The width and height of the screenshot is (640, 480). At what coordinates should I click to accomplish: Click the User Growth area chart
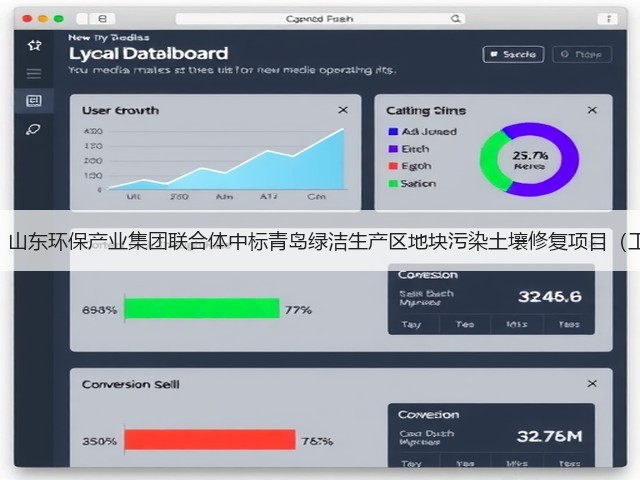(227, 159)
